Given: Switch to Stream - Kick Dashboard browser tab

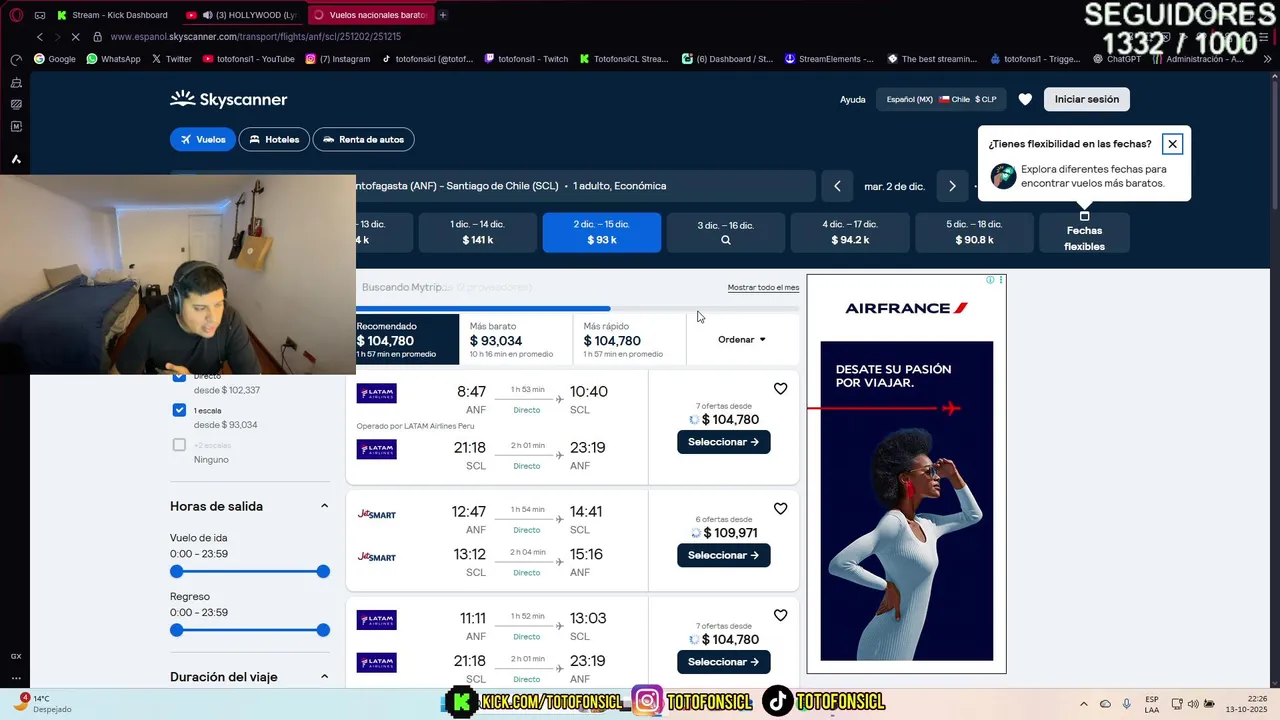Looking at the screenshot, I should coord(113,15).
